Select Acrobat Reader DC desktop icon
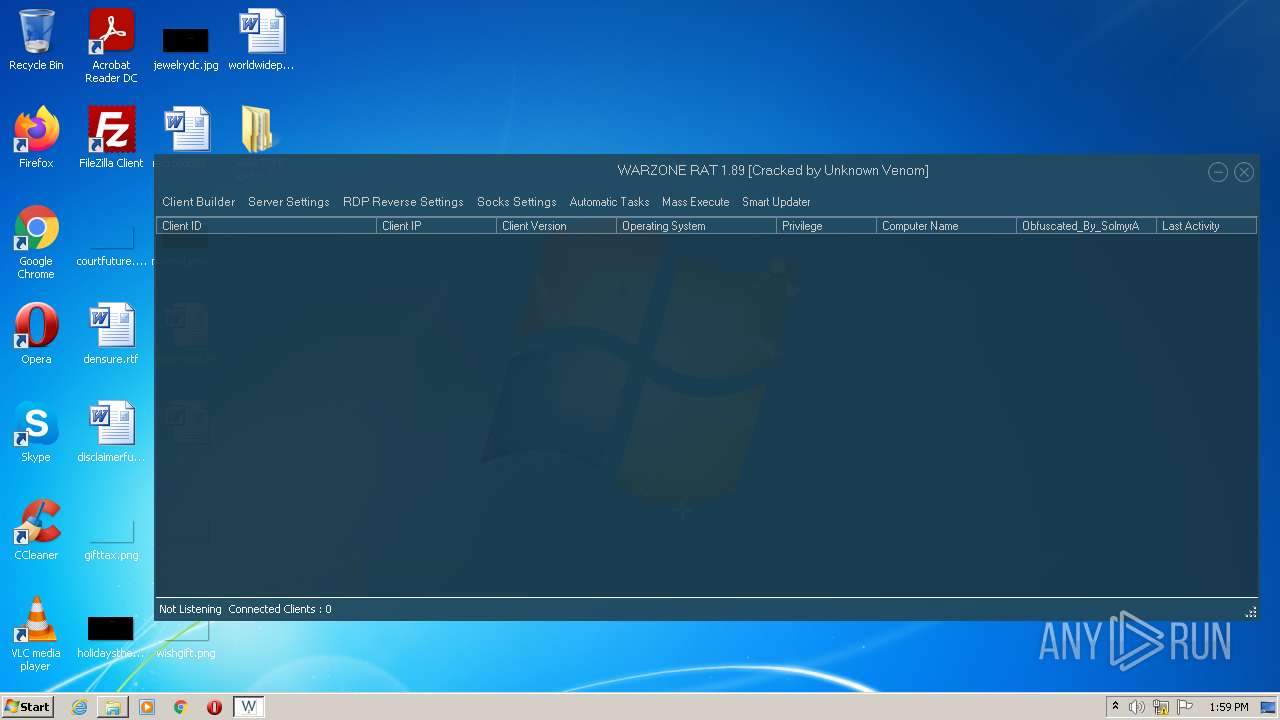The image size is (1280, 720). click(111, 46)
